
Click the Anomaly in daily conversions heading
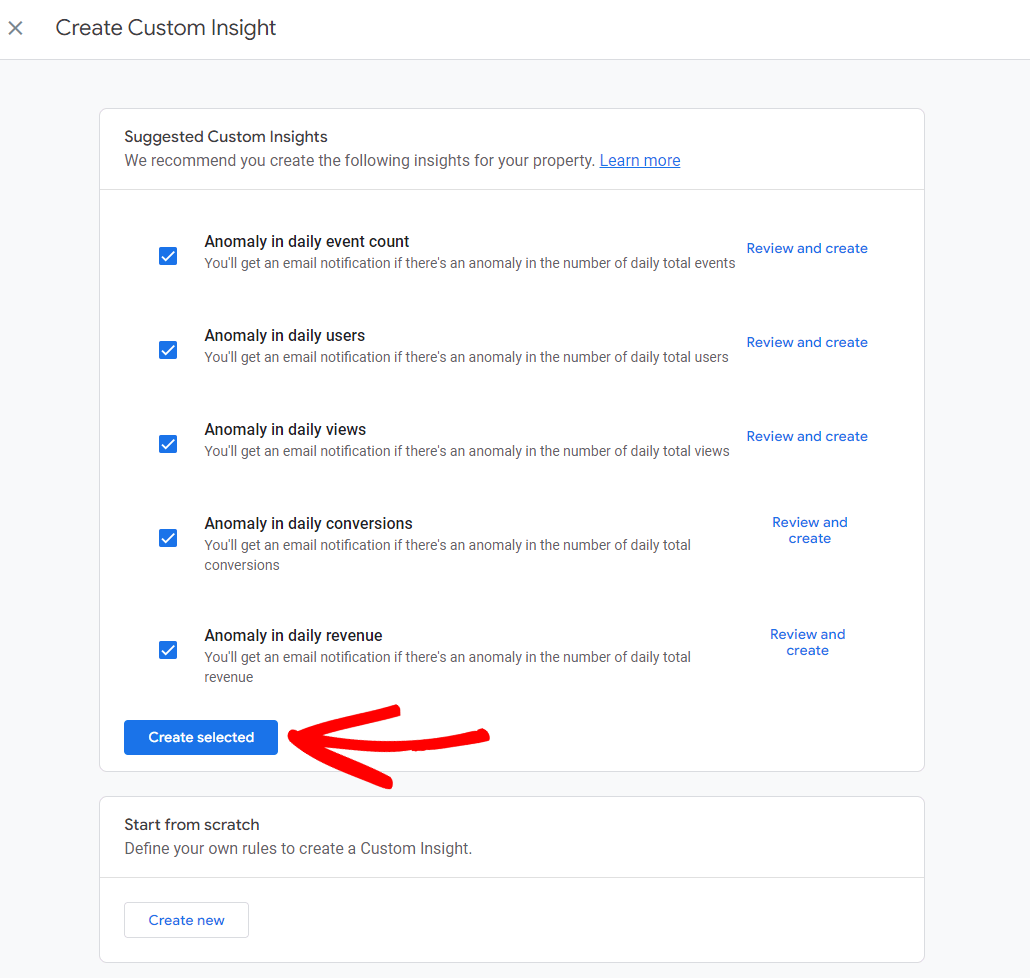coord(308,523)
